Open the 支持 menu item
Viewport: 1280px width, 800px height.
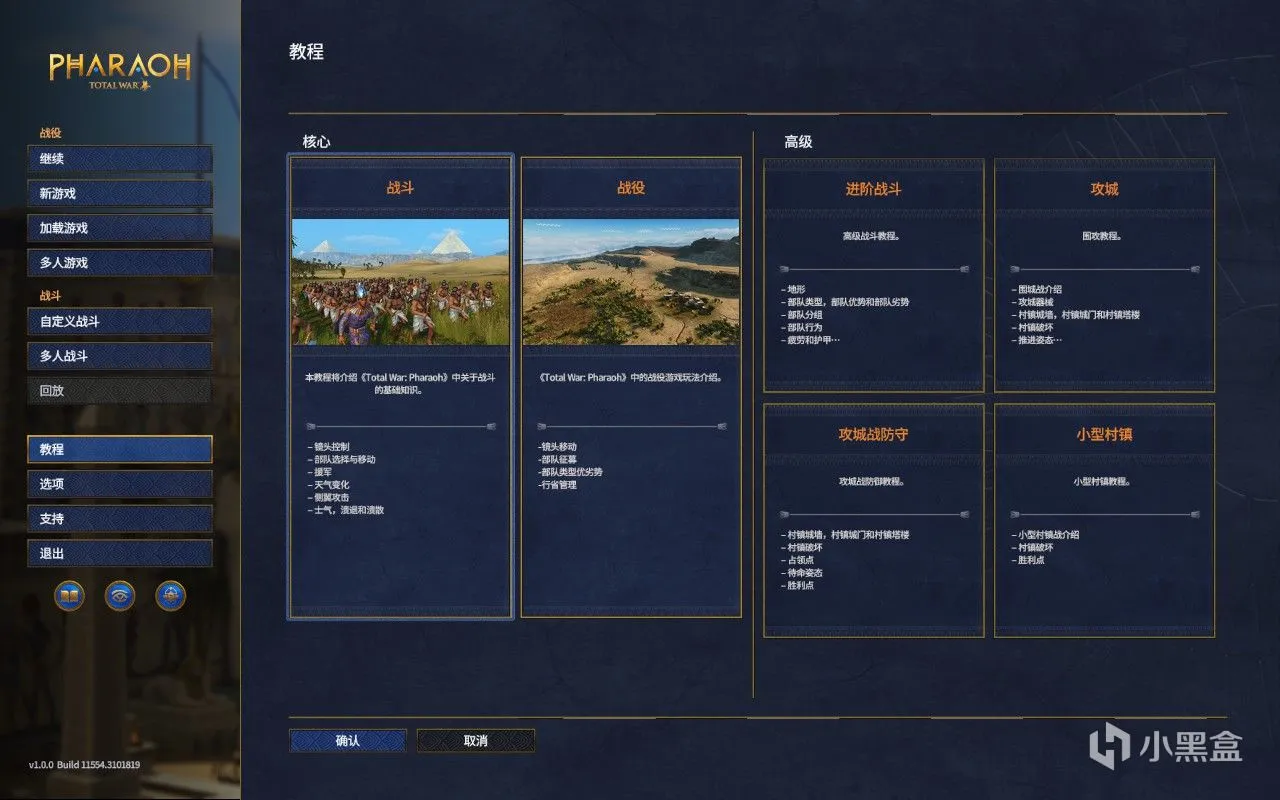120,519
